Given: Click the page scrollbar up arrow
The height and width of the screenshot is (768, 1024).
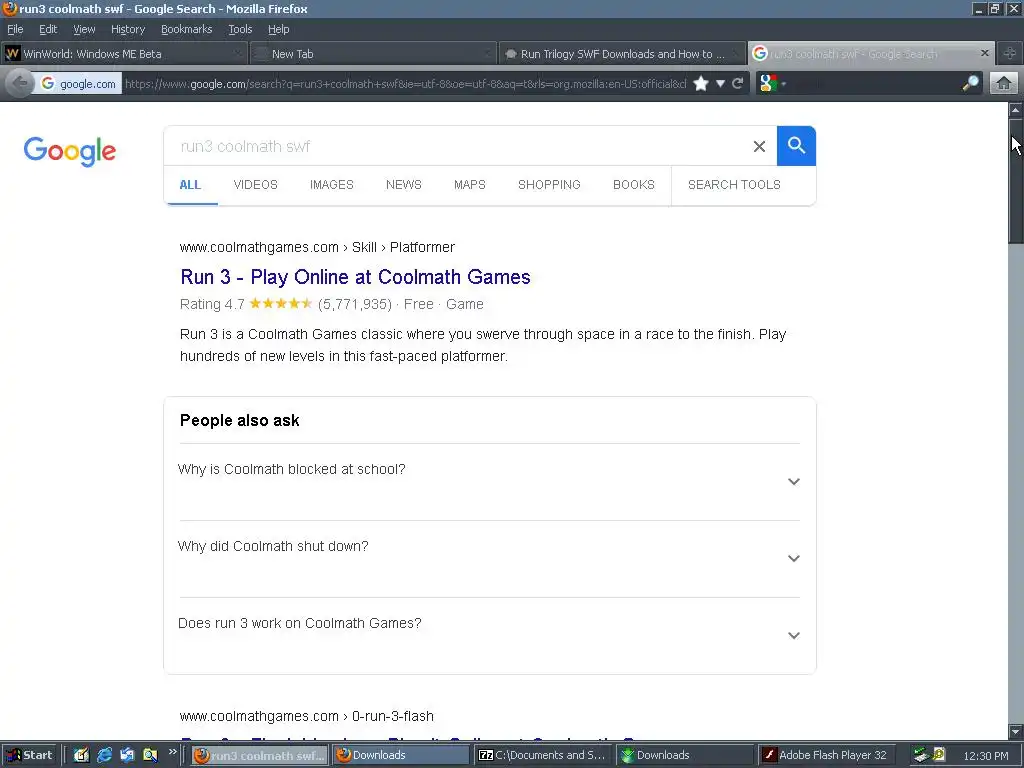Looking at the screenshot, I should (1016, 110).
